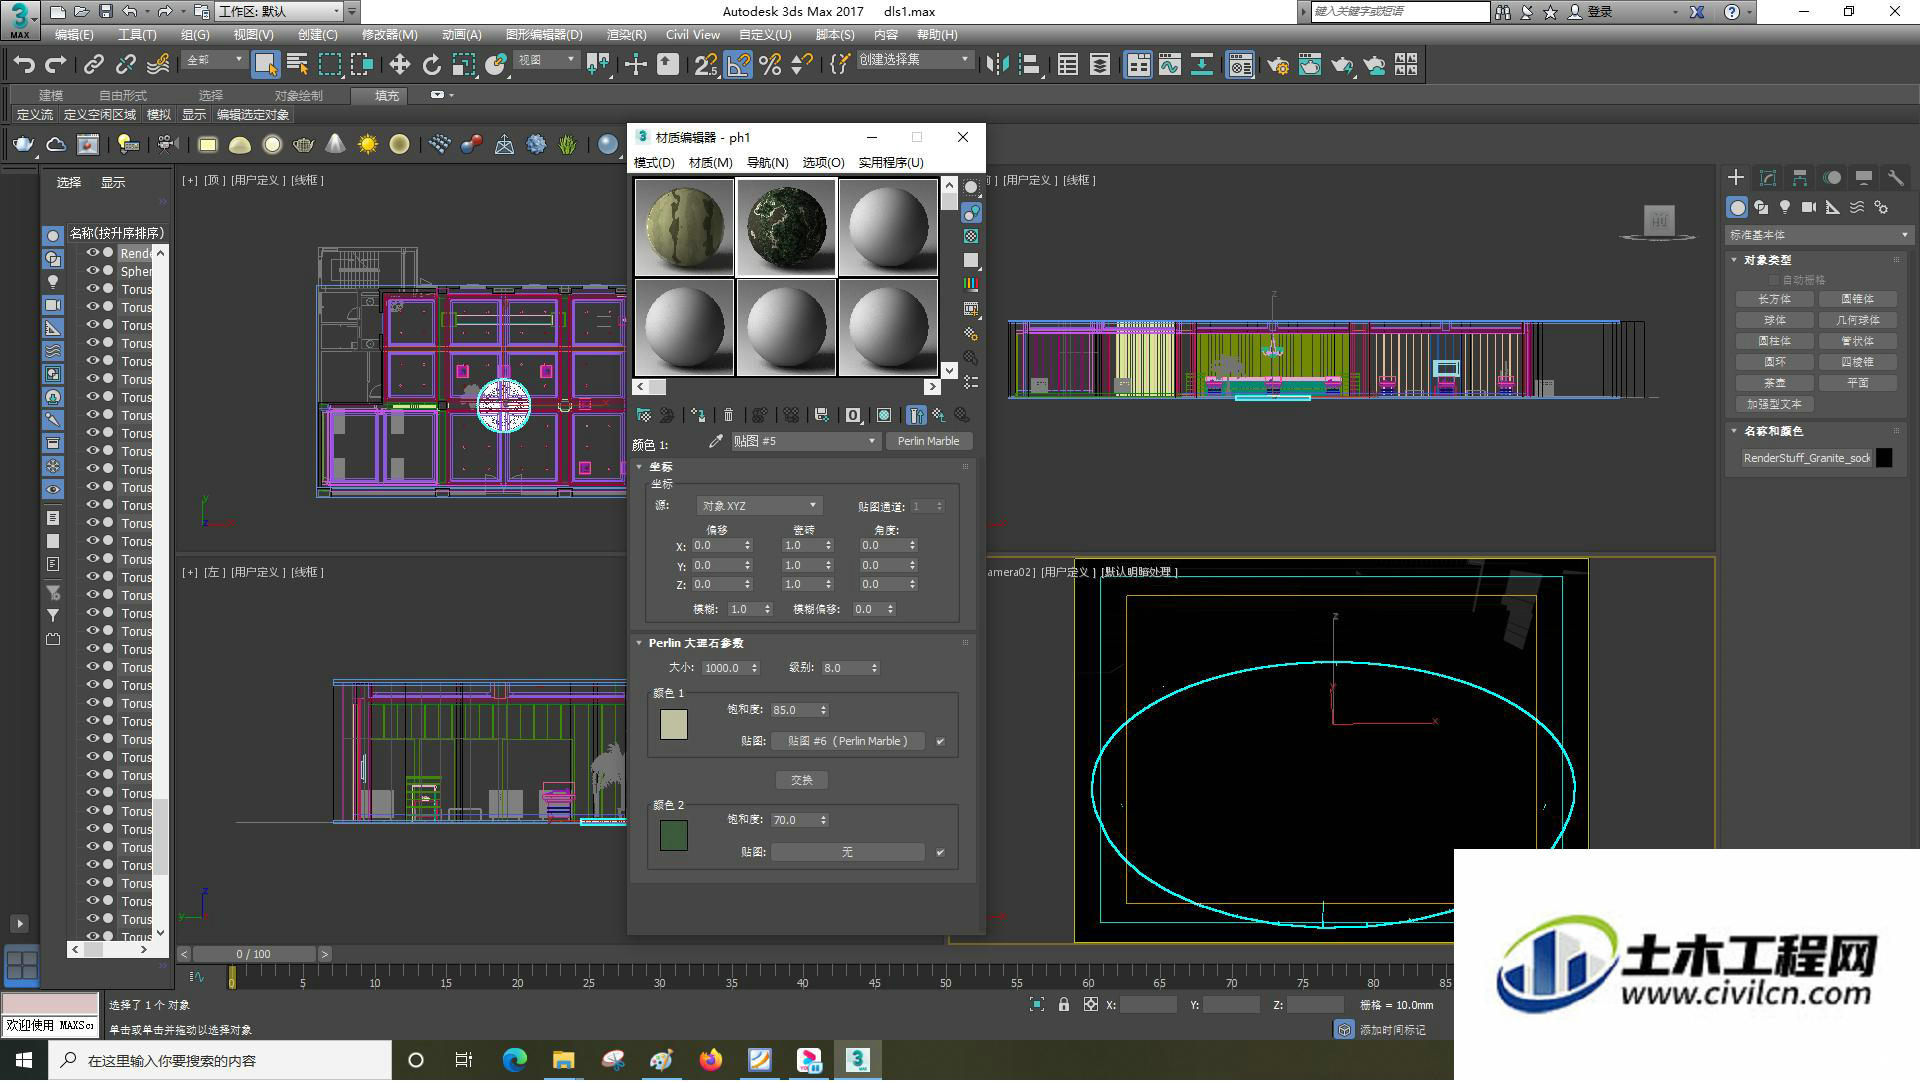Click the eyedropper pick material icon

tap(715, 441)
